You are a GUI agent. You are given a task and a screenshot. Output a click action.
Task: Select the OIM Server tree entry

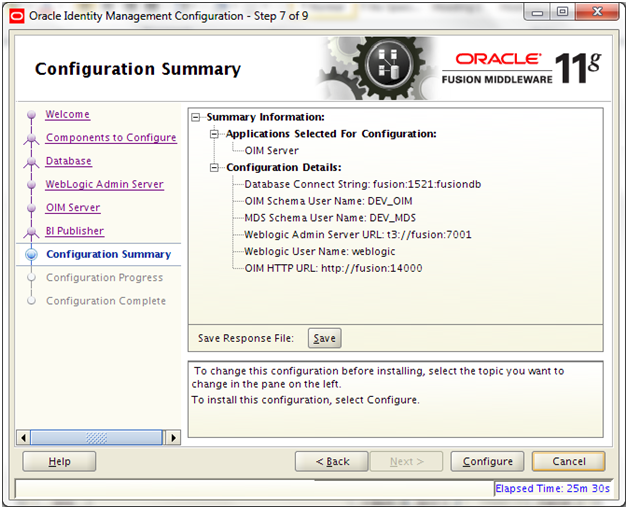[x=272, y=151]
